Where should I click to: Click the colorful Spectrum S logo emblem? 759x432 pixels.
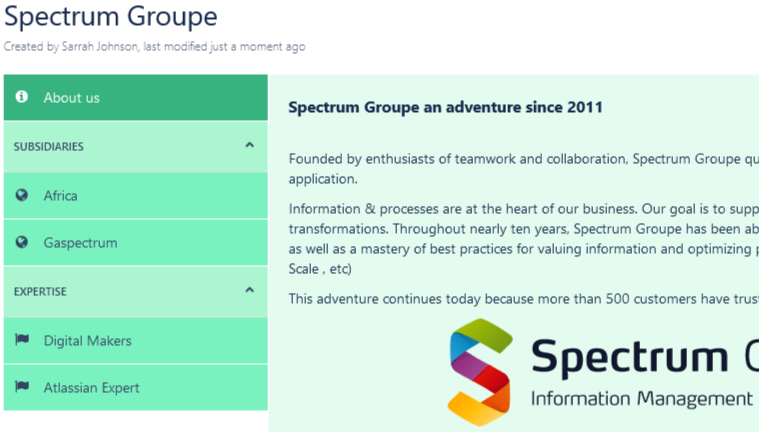click(480, 372)
